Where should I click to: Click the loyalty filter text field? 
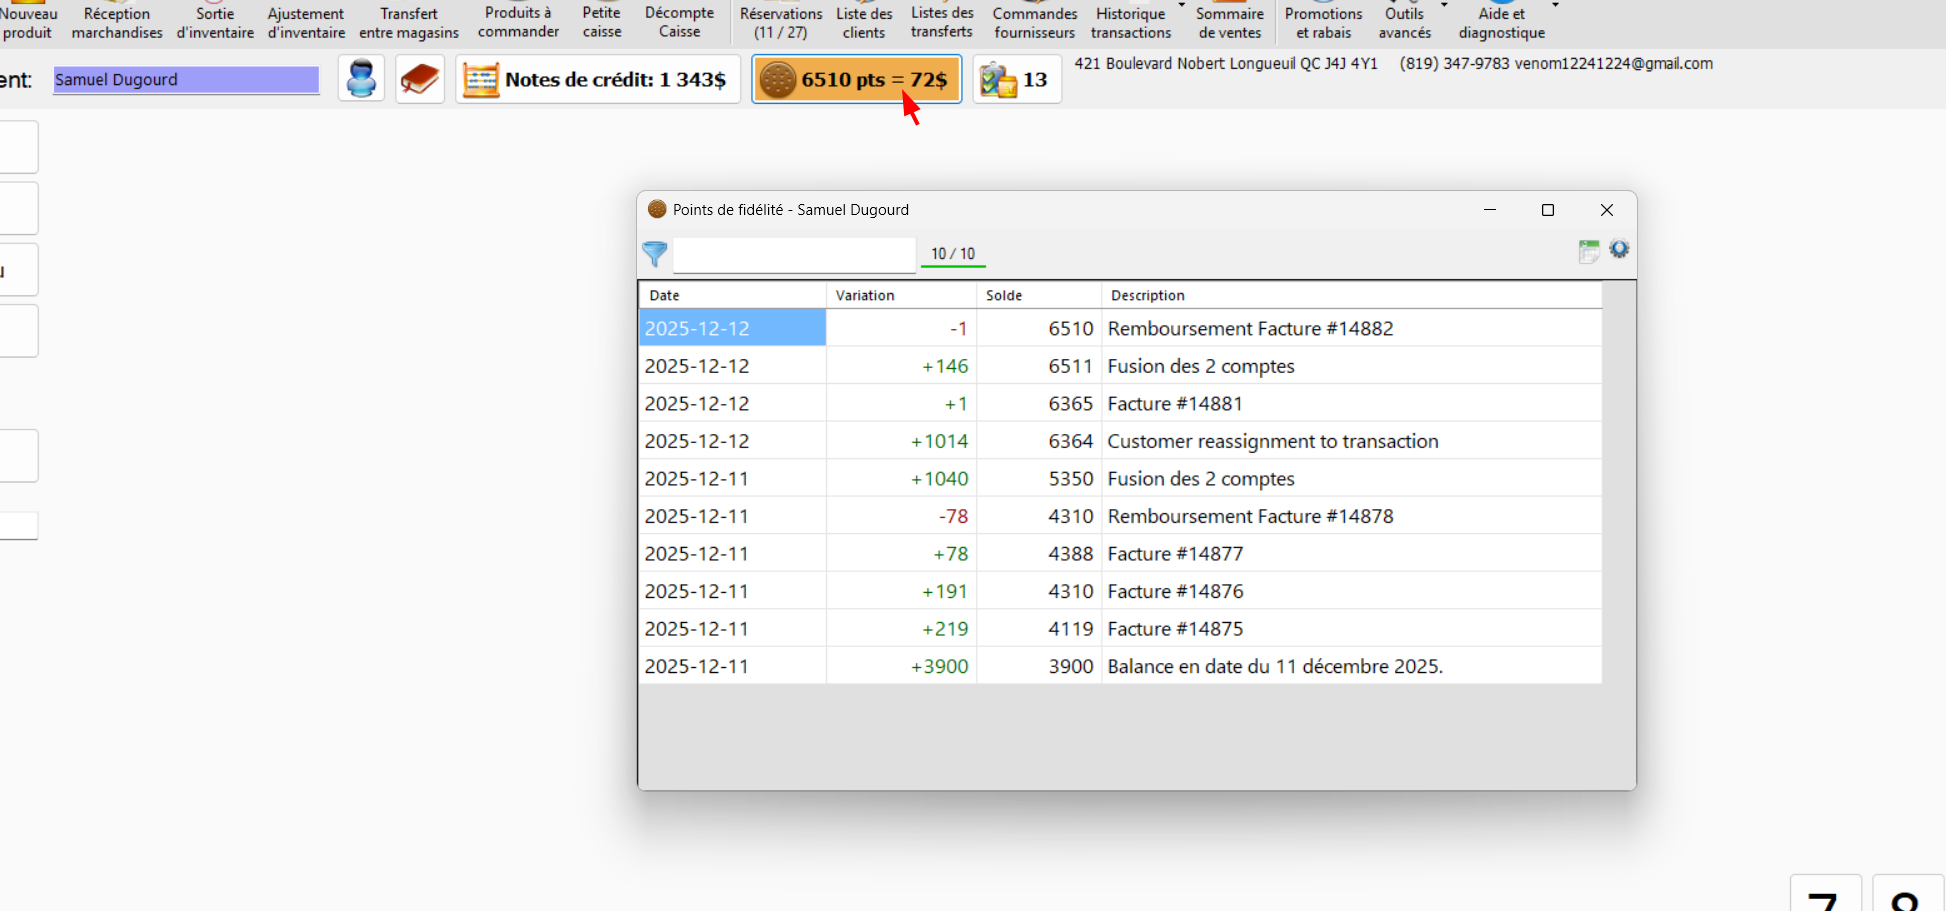[x=794, y=255]
